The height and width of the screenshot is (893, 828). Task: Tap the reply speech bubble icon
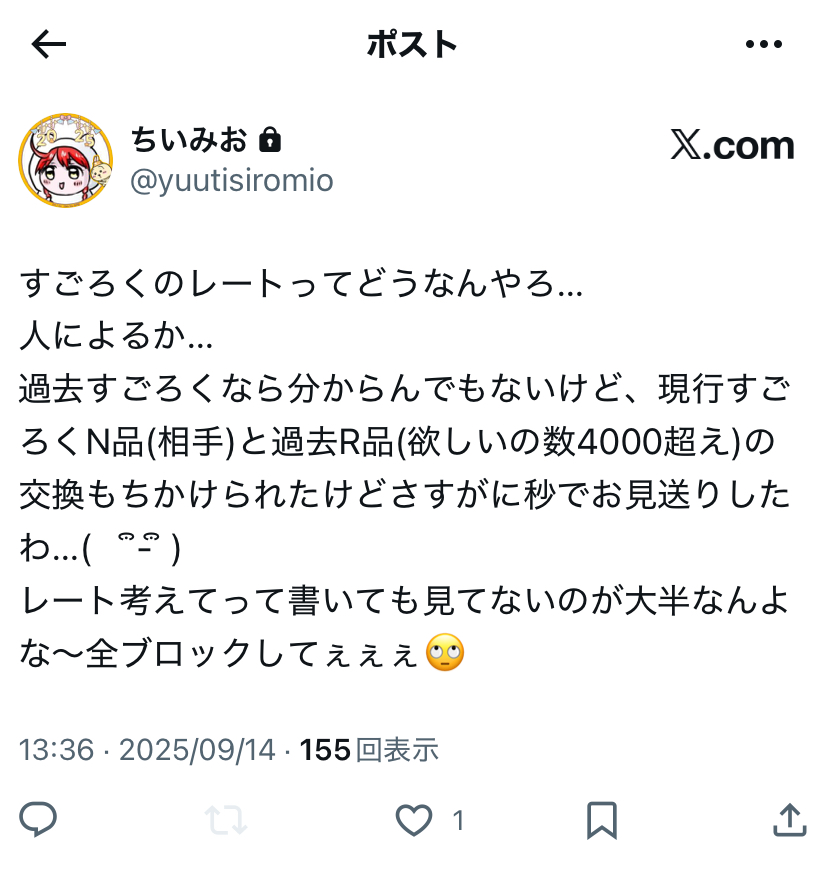pyautogui.click(x=38, y=819)
